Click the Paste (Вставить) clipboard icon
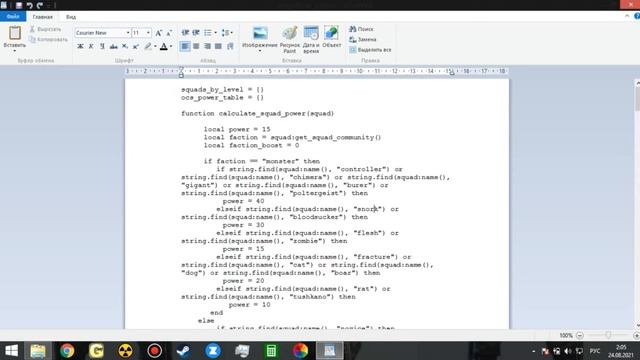This screenshot has width=640, height=360. (15, 33)
